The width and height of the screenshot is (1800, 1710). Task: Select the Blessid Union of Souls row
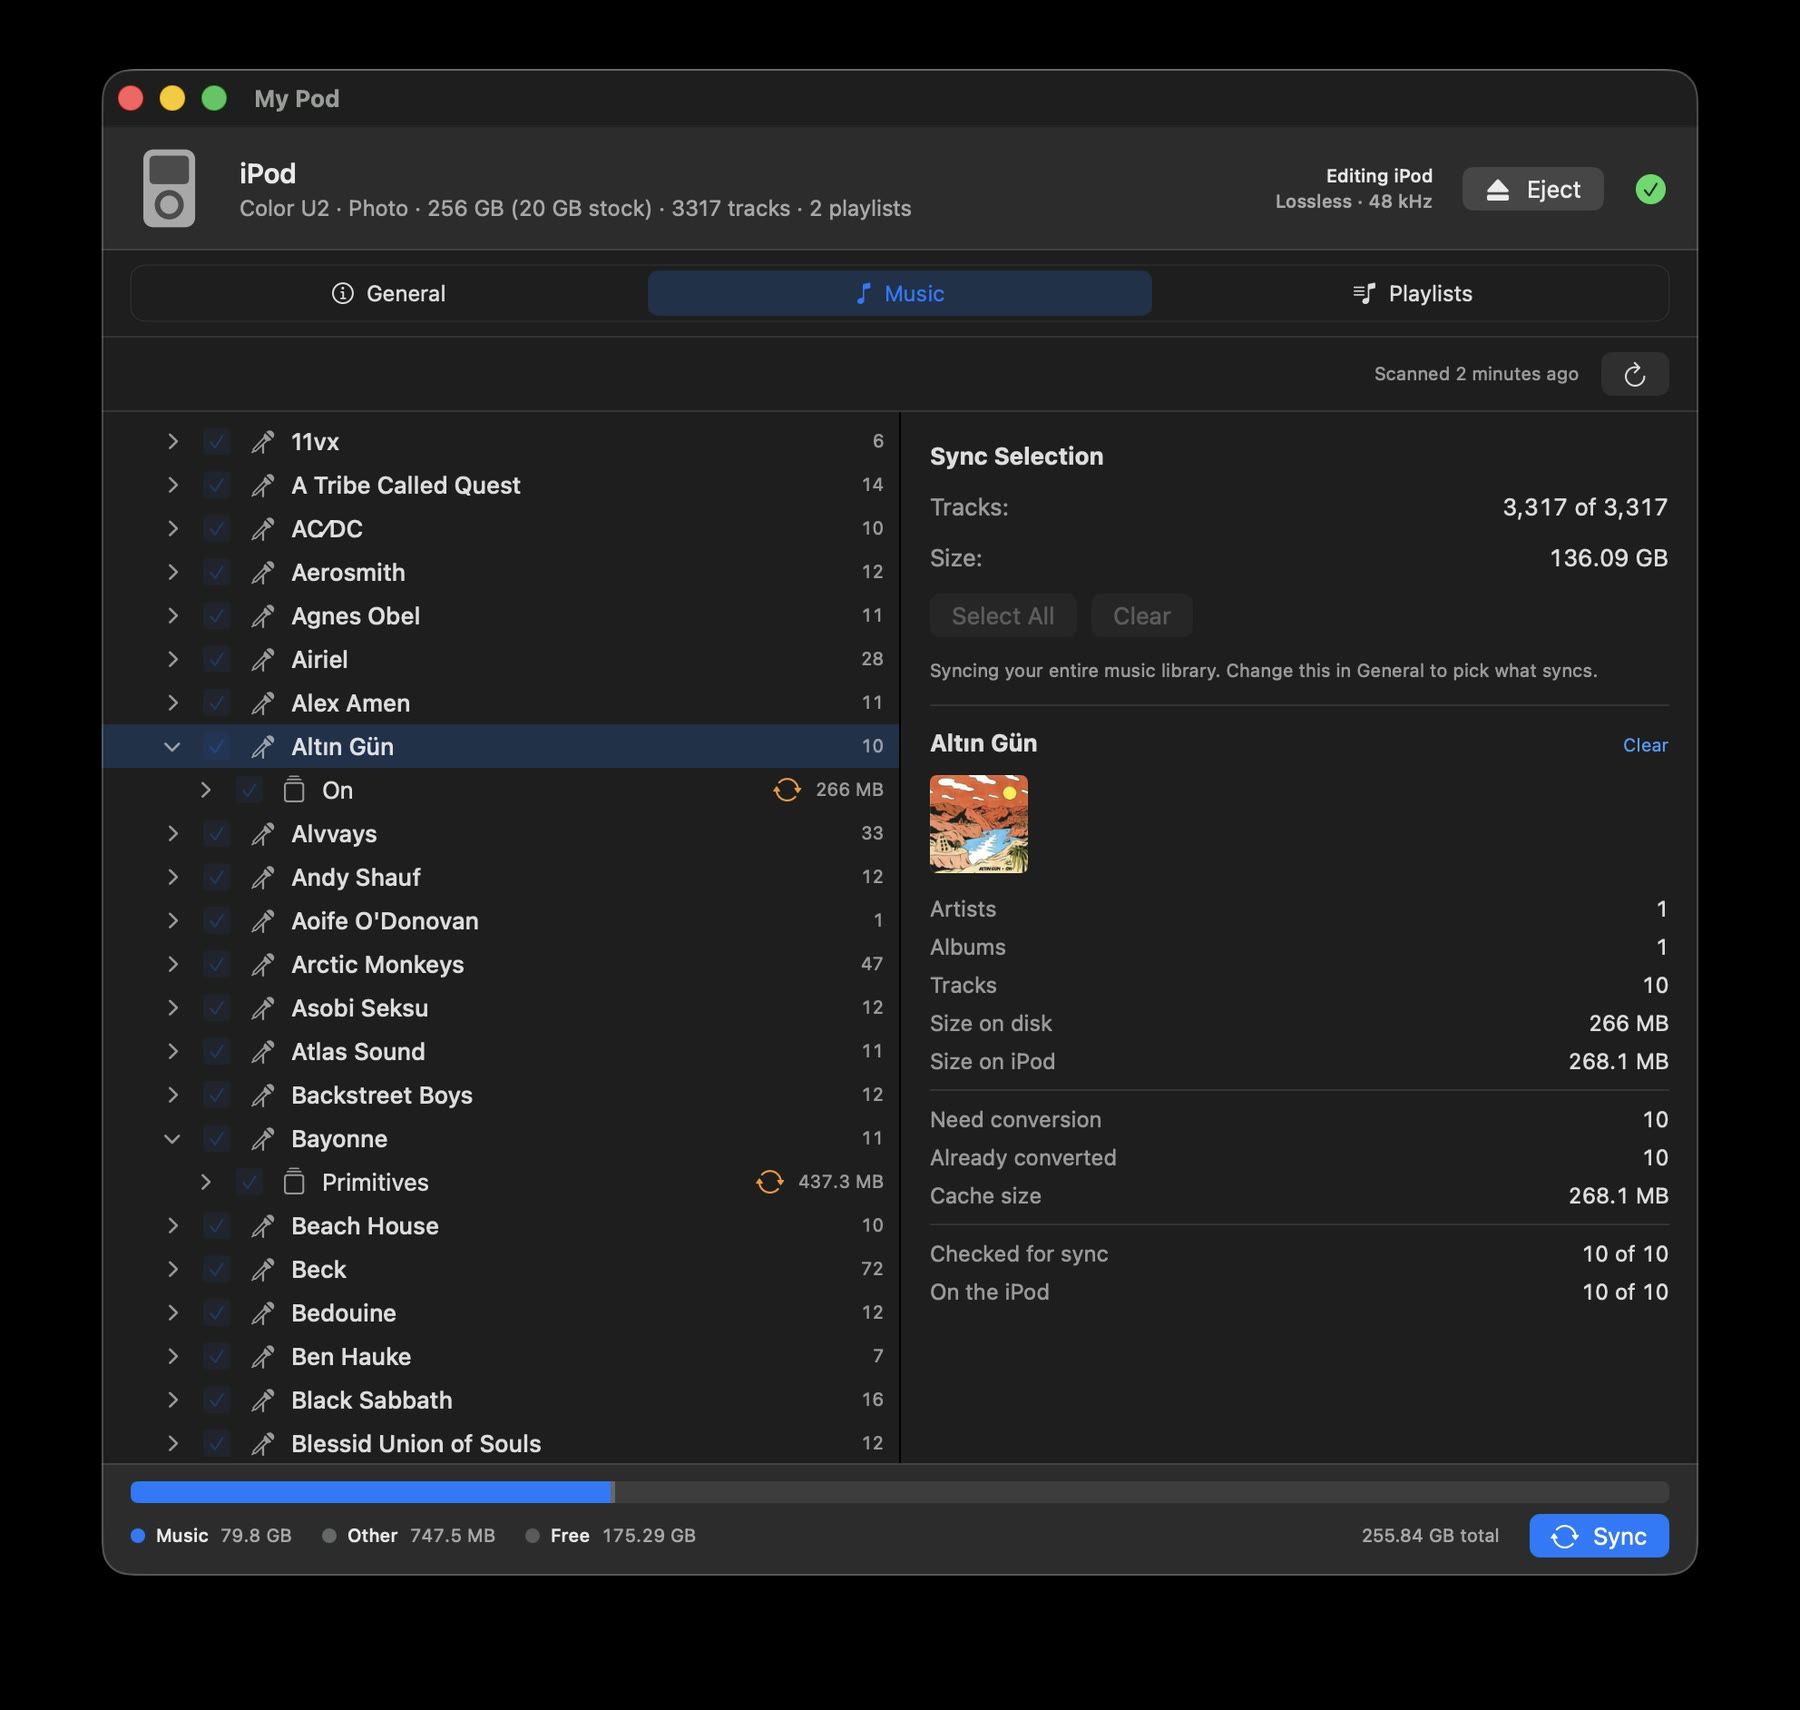(501, 1444)
